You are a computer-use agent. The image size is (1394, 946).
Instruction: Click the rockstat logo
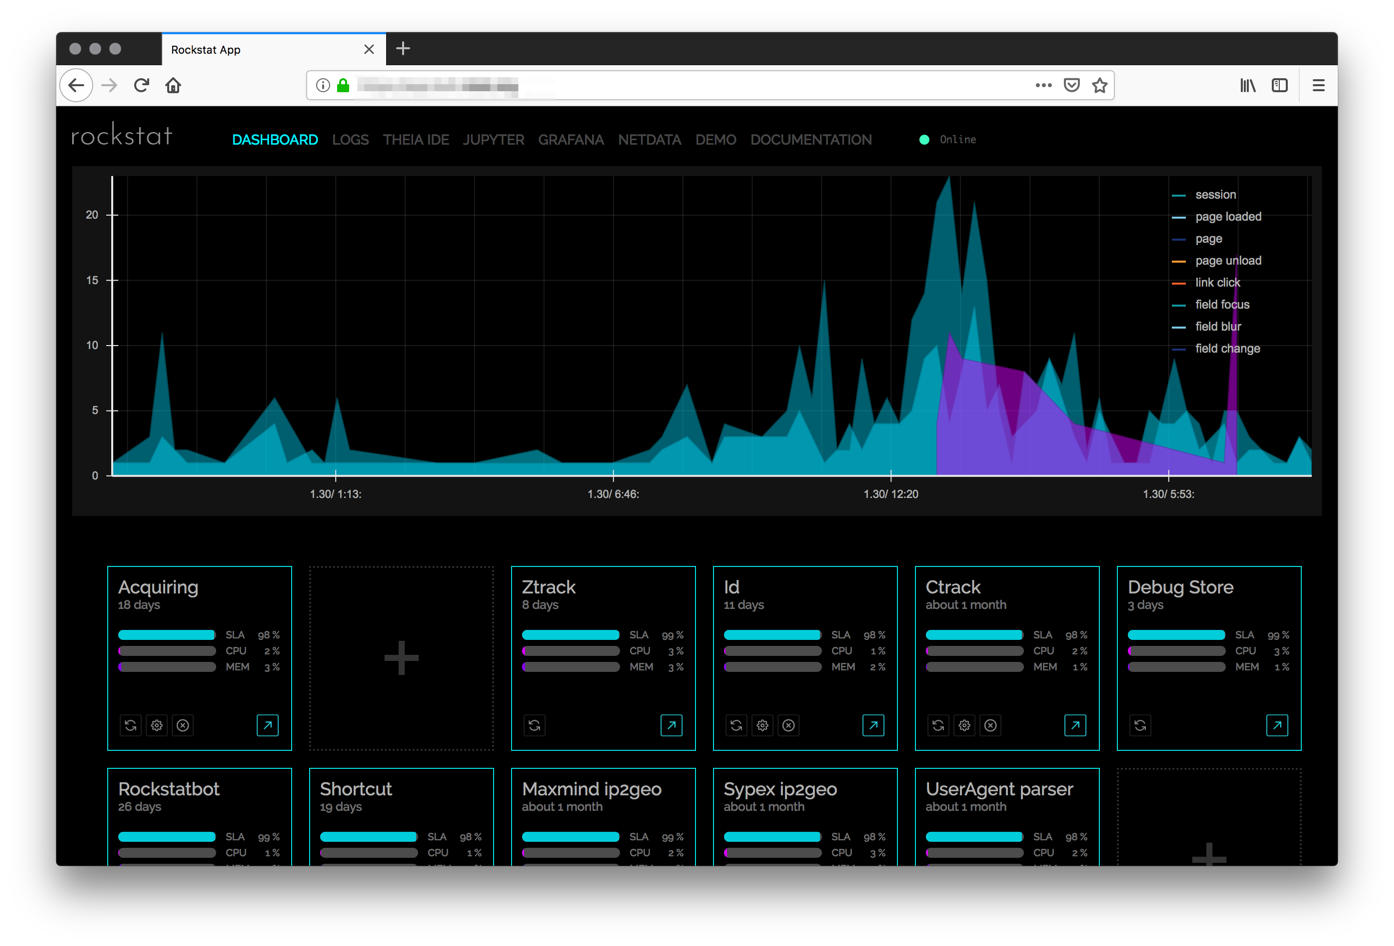click(122, 136)
